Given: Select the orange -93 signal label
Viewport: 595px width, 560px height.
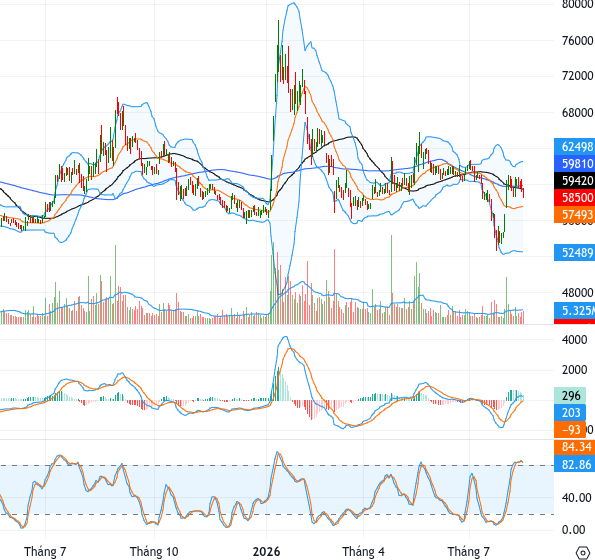Looking at the screenshot, I should tap(570, 429).
